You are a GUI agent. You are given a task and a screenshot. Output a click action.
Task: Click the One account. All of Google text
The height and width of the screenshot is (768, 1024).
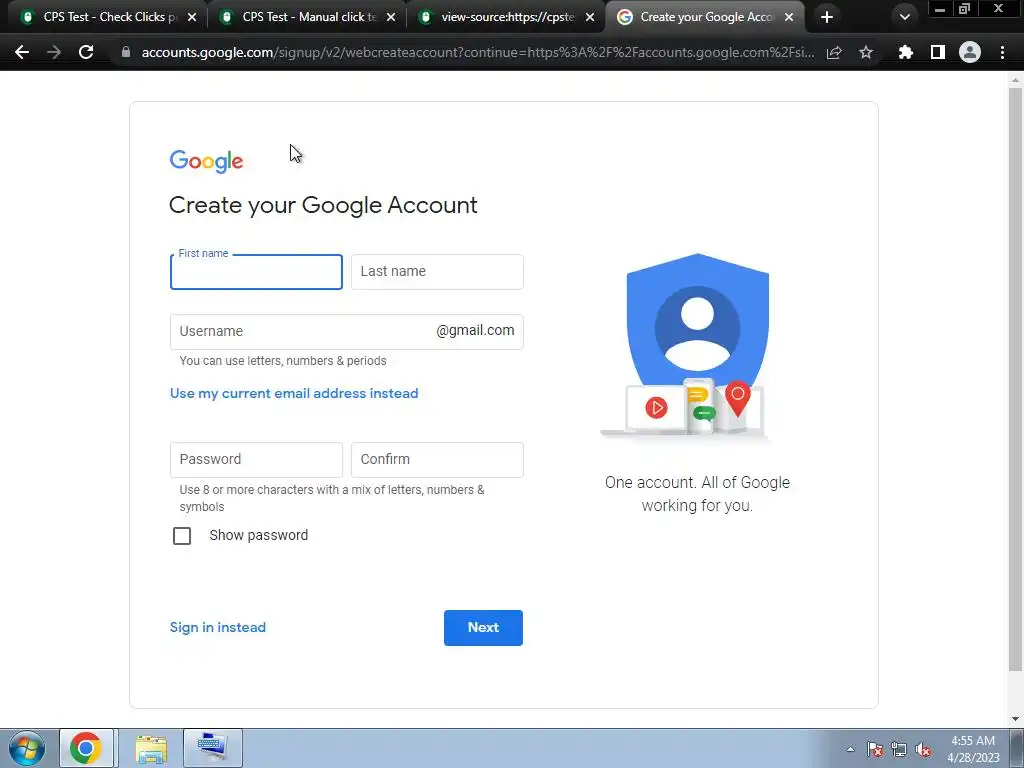point(697,494)
